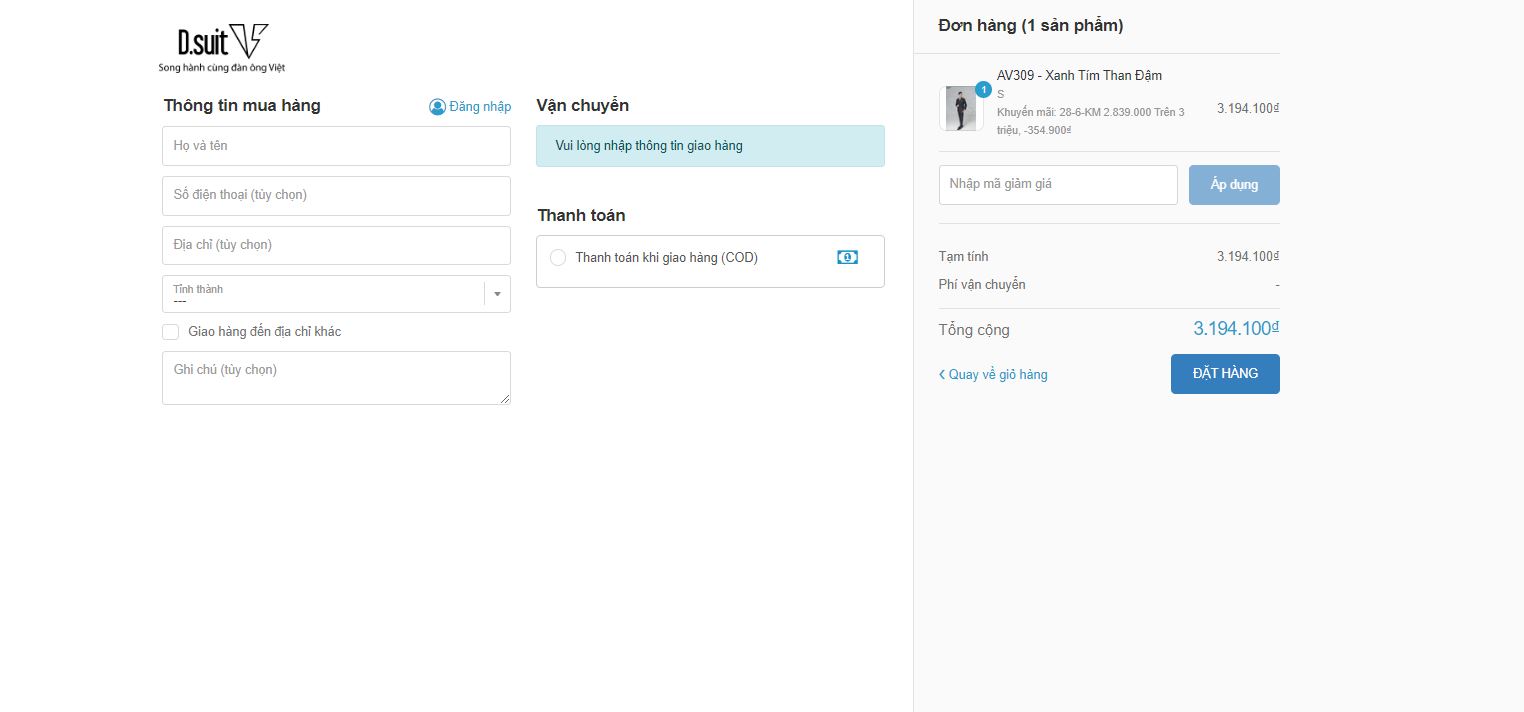The height and width of the screenshot is (712, 1524).
Task: Click the user account icon beside Đăng nhập
Action: pyautogui.click(x=437, y=107)
